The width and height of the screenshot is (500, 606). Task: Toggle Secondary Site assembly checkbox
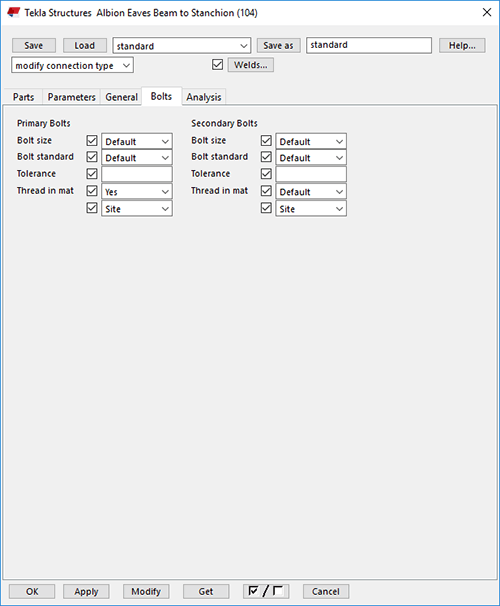click(266, 208)
